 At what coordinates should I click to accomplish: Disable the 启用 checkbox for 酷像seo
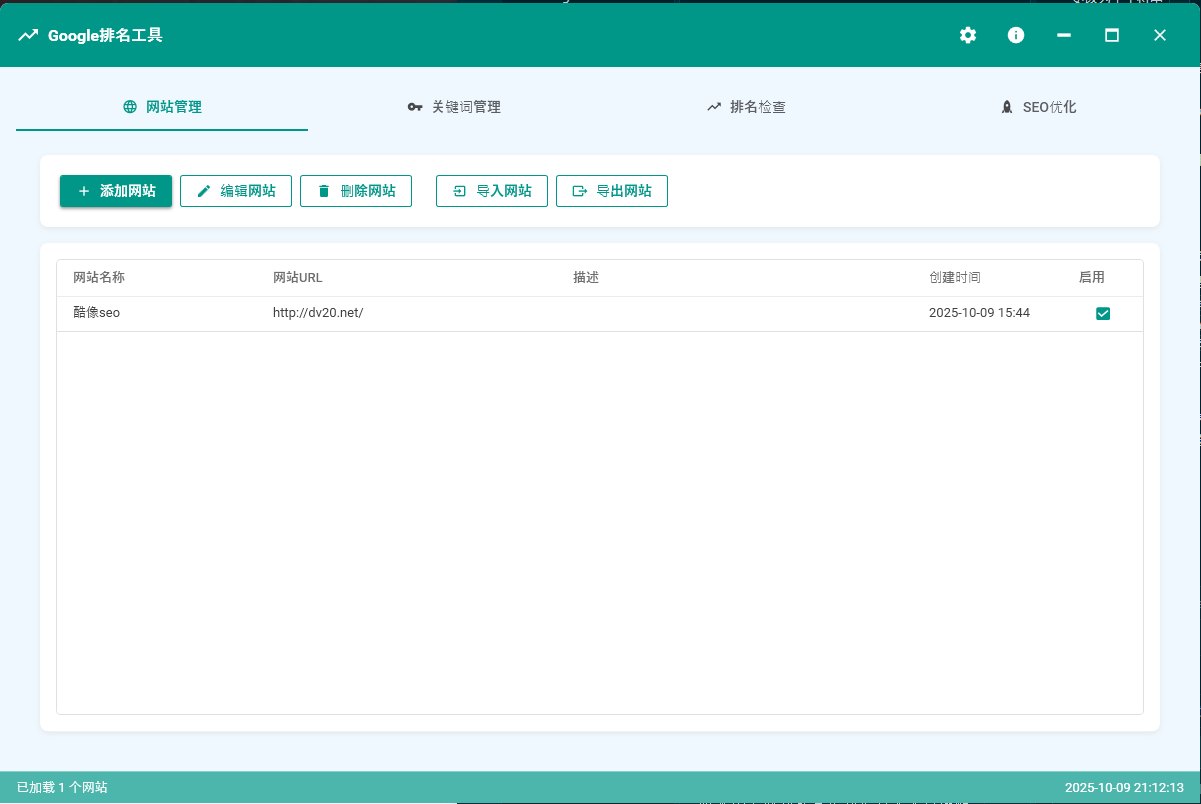[x=1103, y=314]
